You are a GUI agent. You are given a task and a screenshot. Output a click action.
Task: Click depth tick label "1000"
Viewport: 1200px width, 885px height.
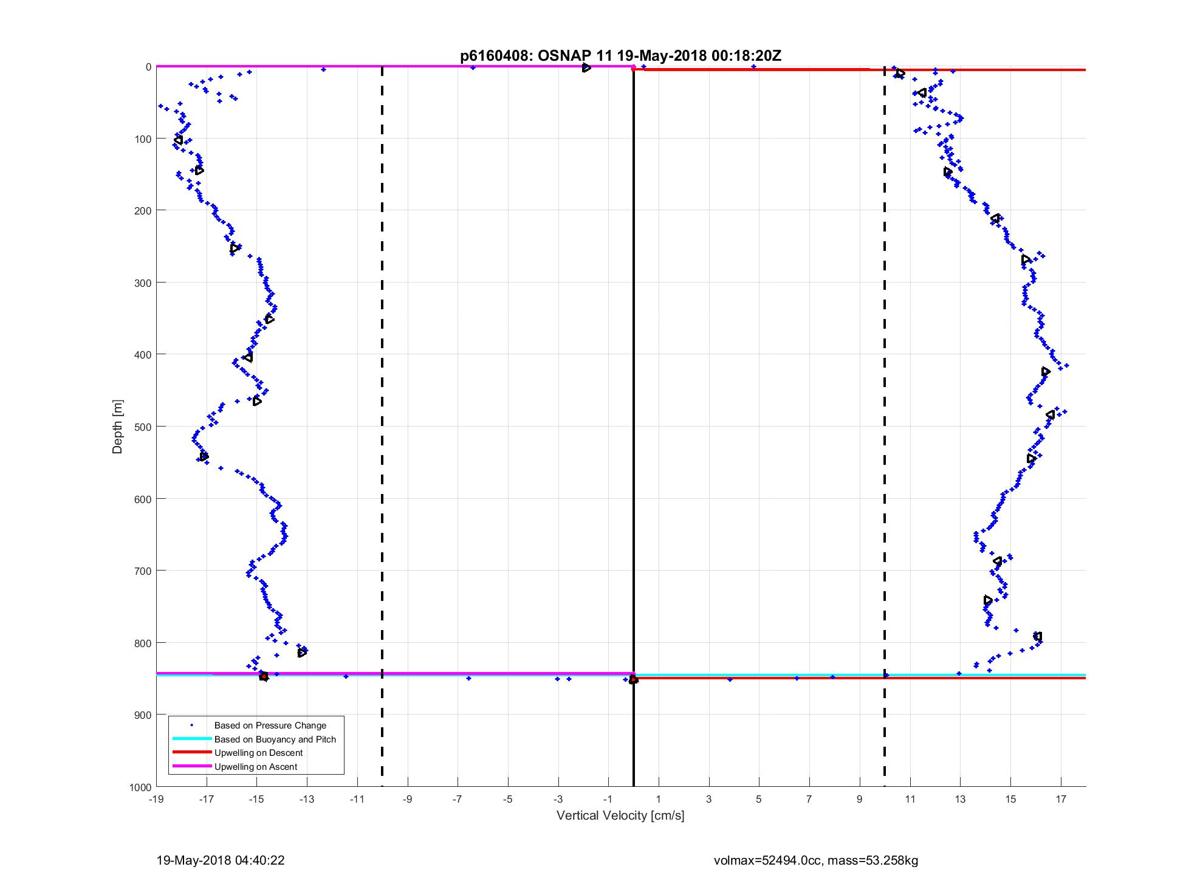(140, 787)
